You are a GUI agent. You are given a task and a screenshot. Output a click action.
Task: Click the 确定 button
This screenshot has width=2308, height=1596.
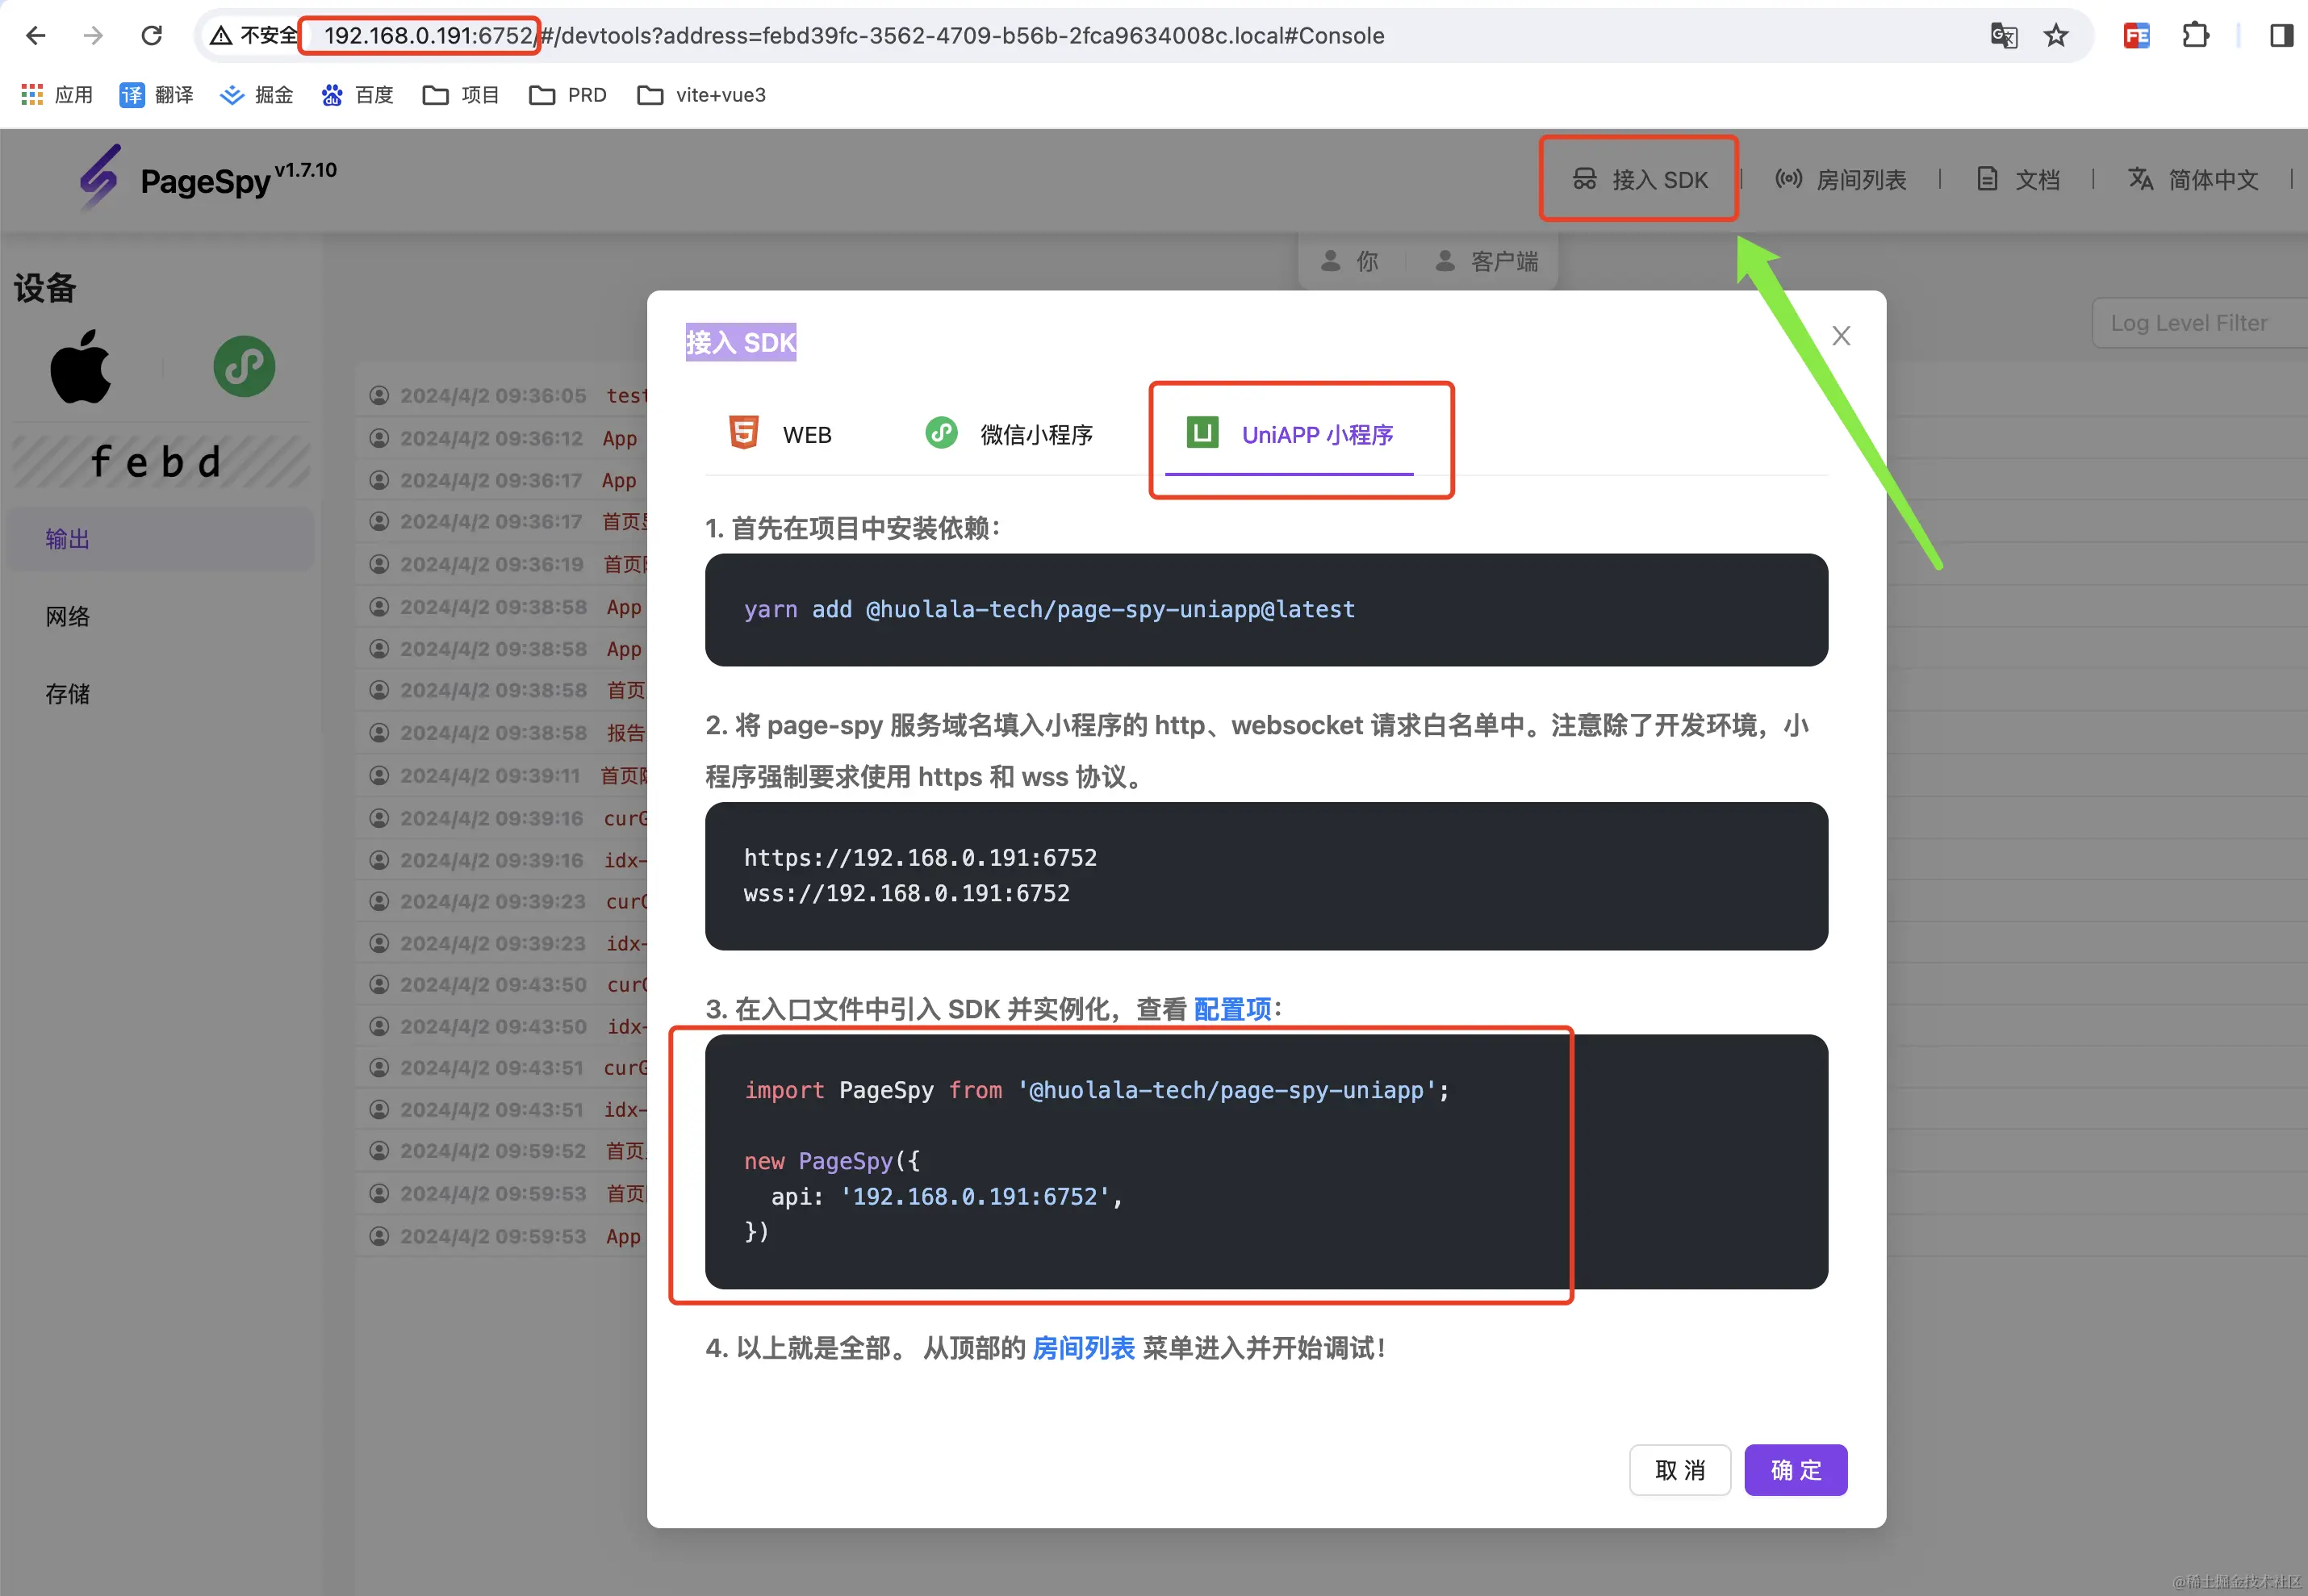(x=1796, y=1470)
